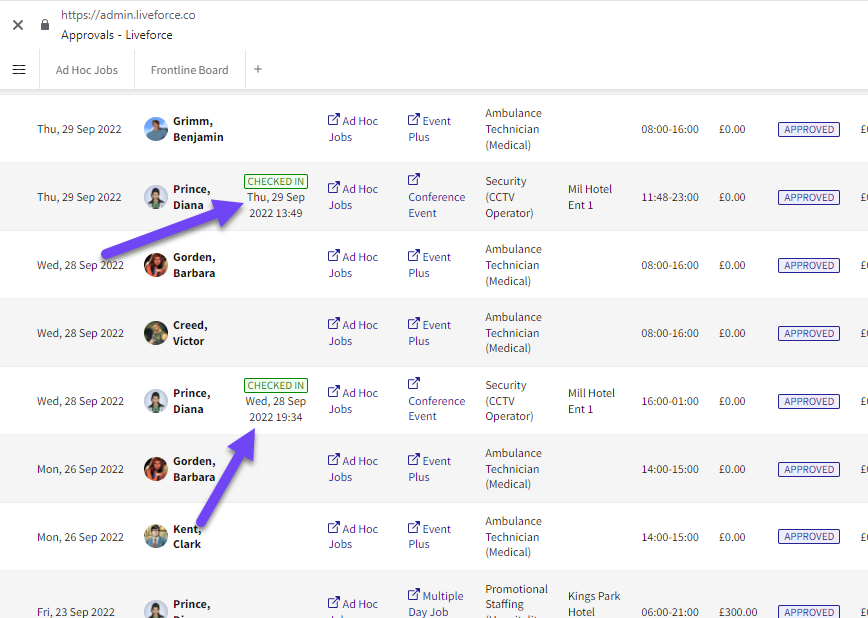
Task: Open Ad Hoc Jobs link in 26 Sep Gorden row
Action: (x=353, y=469)
